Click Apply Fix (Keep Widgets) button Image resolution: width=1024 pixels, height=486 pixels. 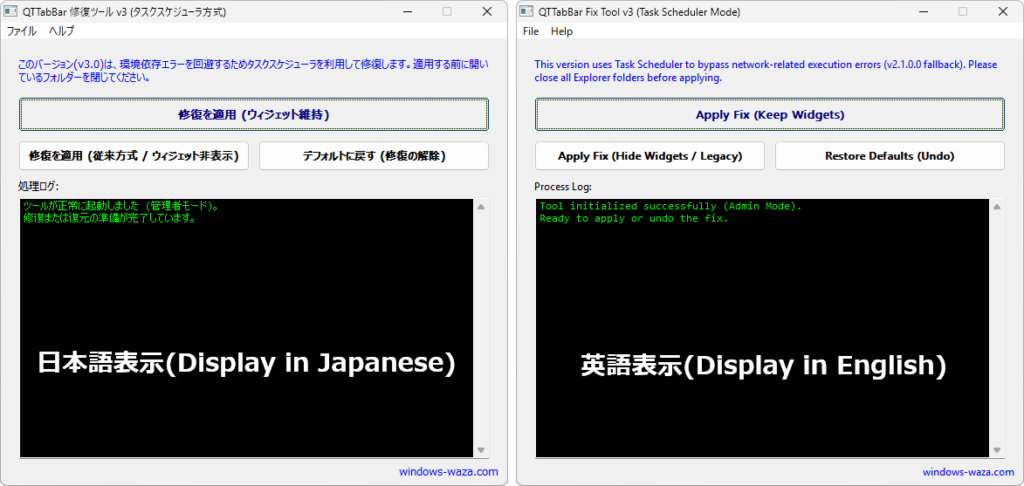coord(770,115)
